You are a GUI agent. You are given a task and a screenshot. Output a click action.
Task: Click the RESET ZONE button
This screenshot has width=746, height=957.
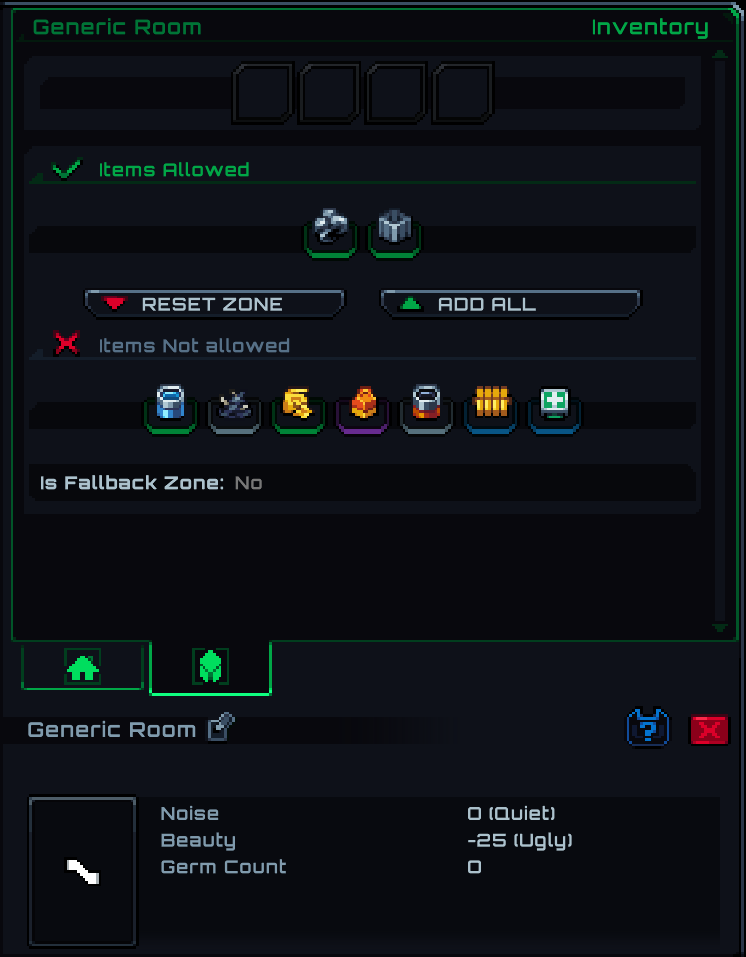(214, 304)
